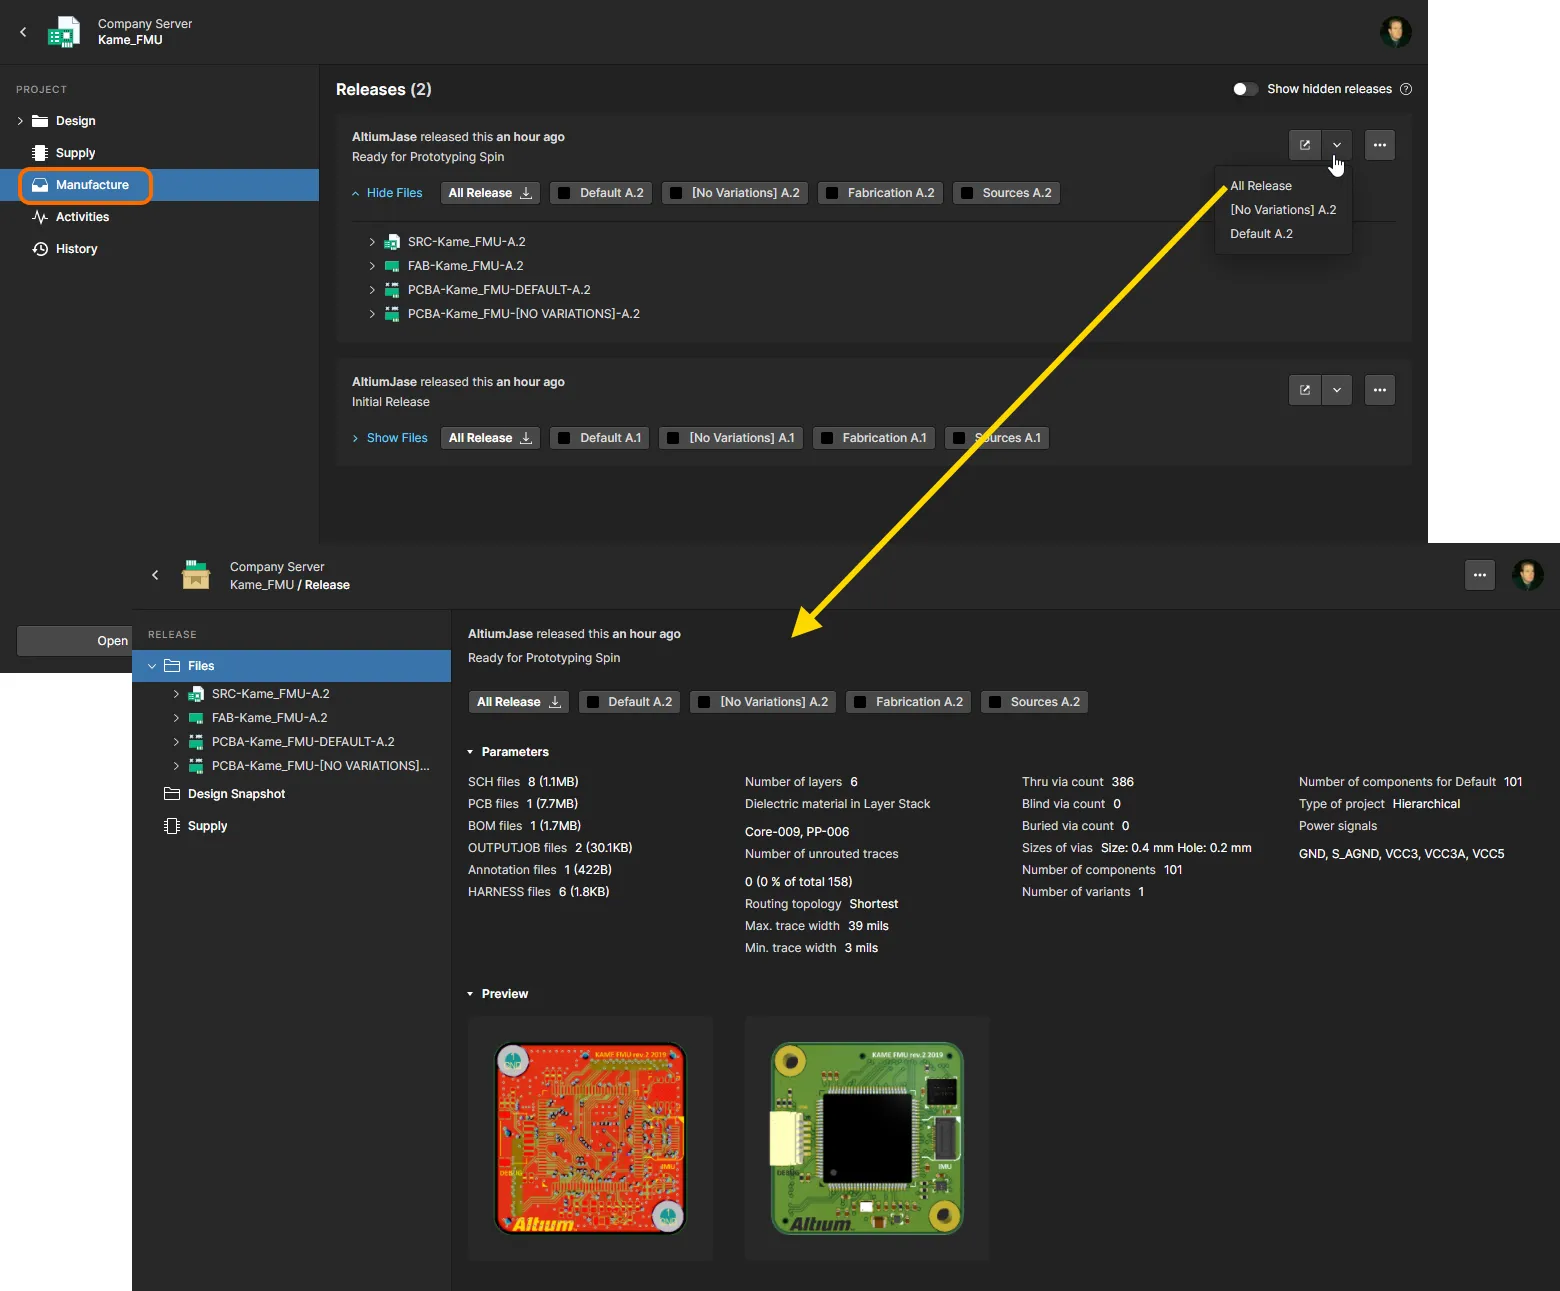Open the user avatar in top window

click(1395, 32)
